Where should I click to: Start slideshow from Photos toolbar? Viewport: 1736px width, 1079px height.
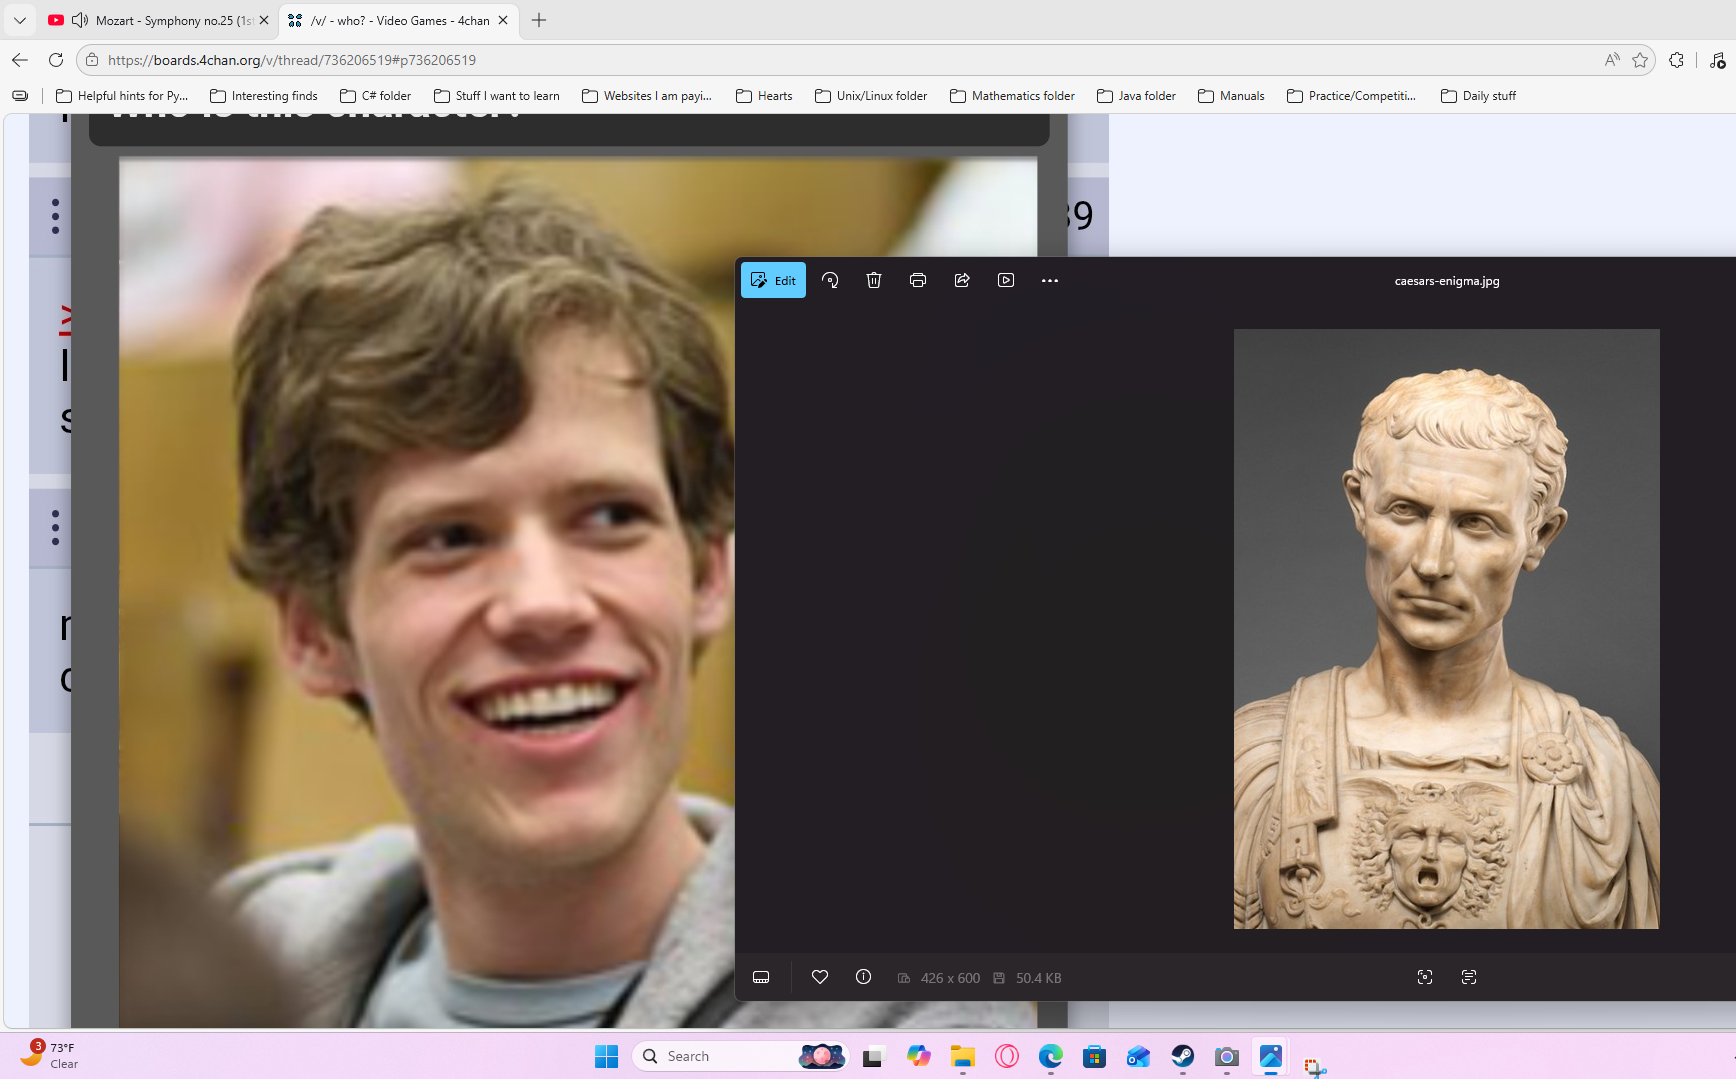tap(1006, 281)
